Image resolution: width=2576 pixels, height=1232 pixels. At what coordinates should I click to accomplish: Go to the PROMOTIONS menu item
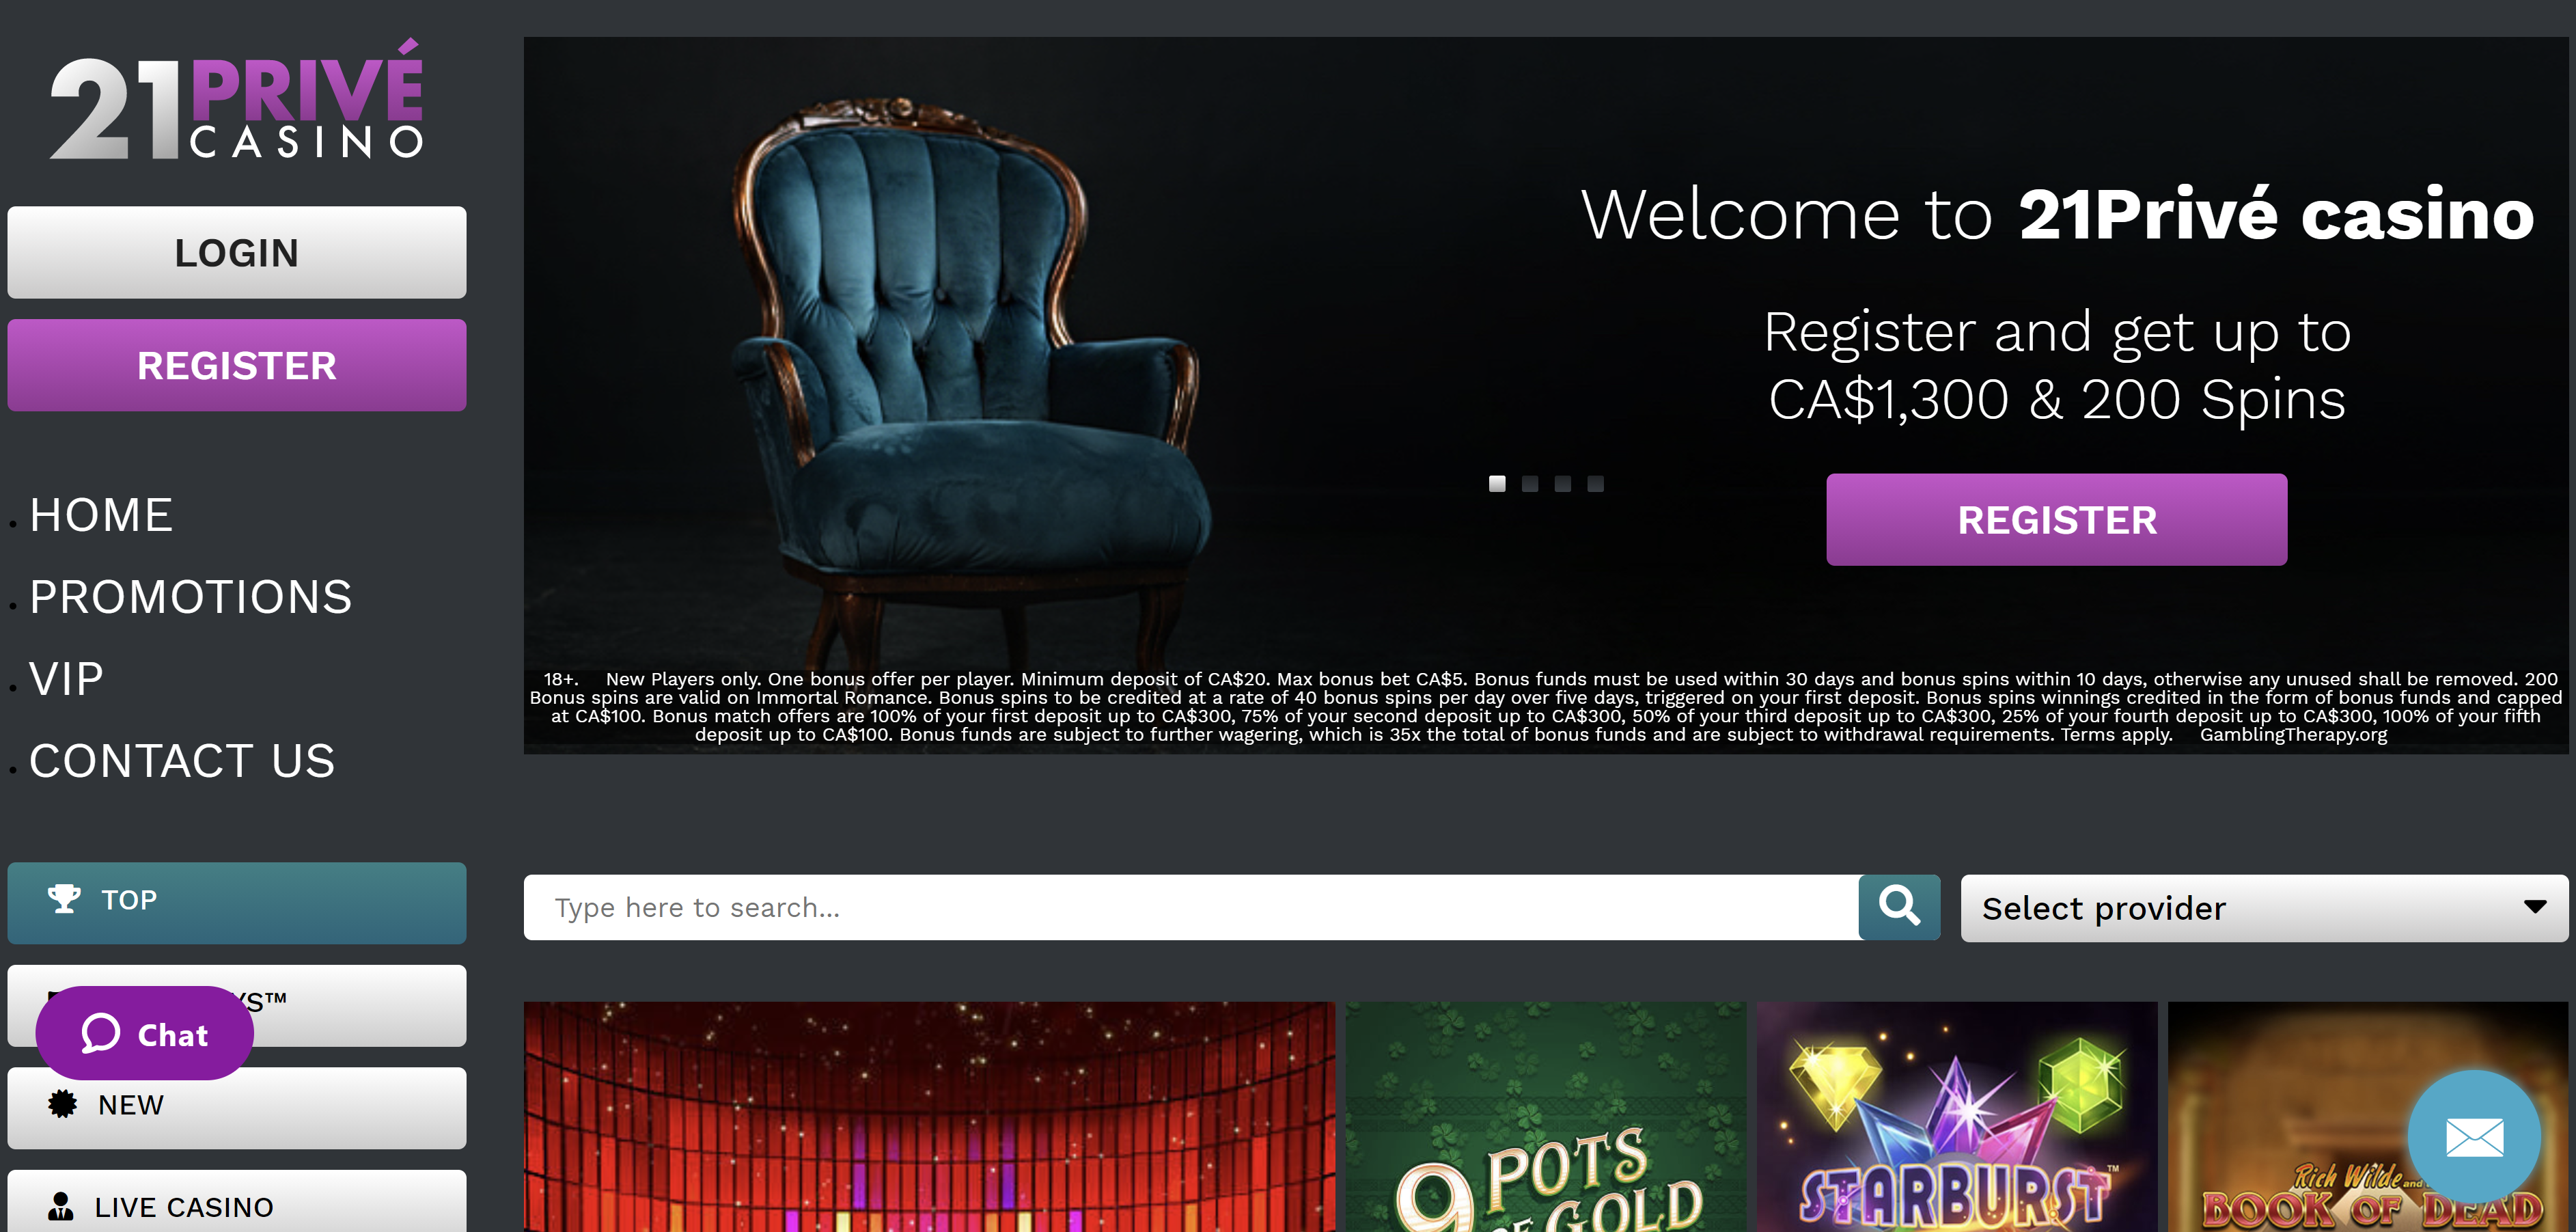(190, 597)
